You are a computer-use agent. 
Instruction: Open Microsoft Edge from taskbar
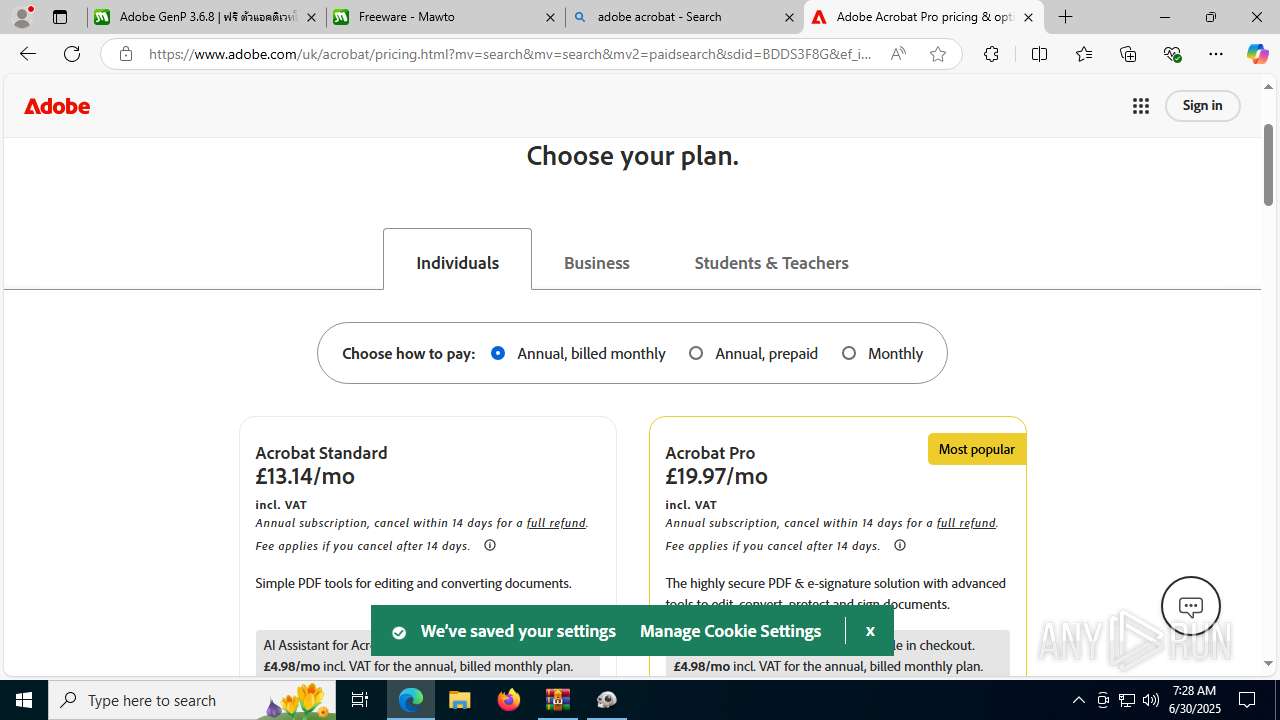tap(411, 700)
